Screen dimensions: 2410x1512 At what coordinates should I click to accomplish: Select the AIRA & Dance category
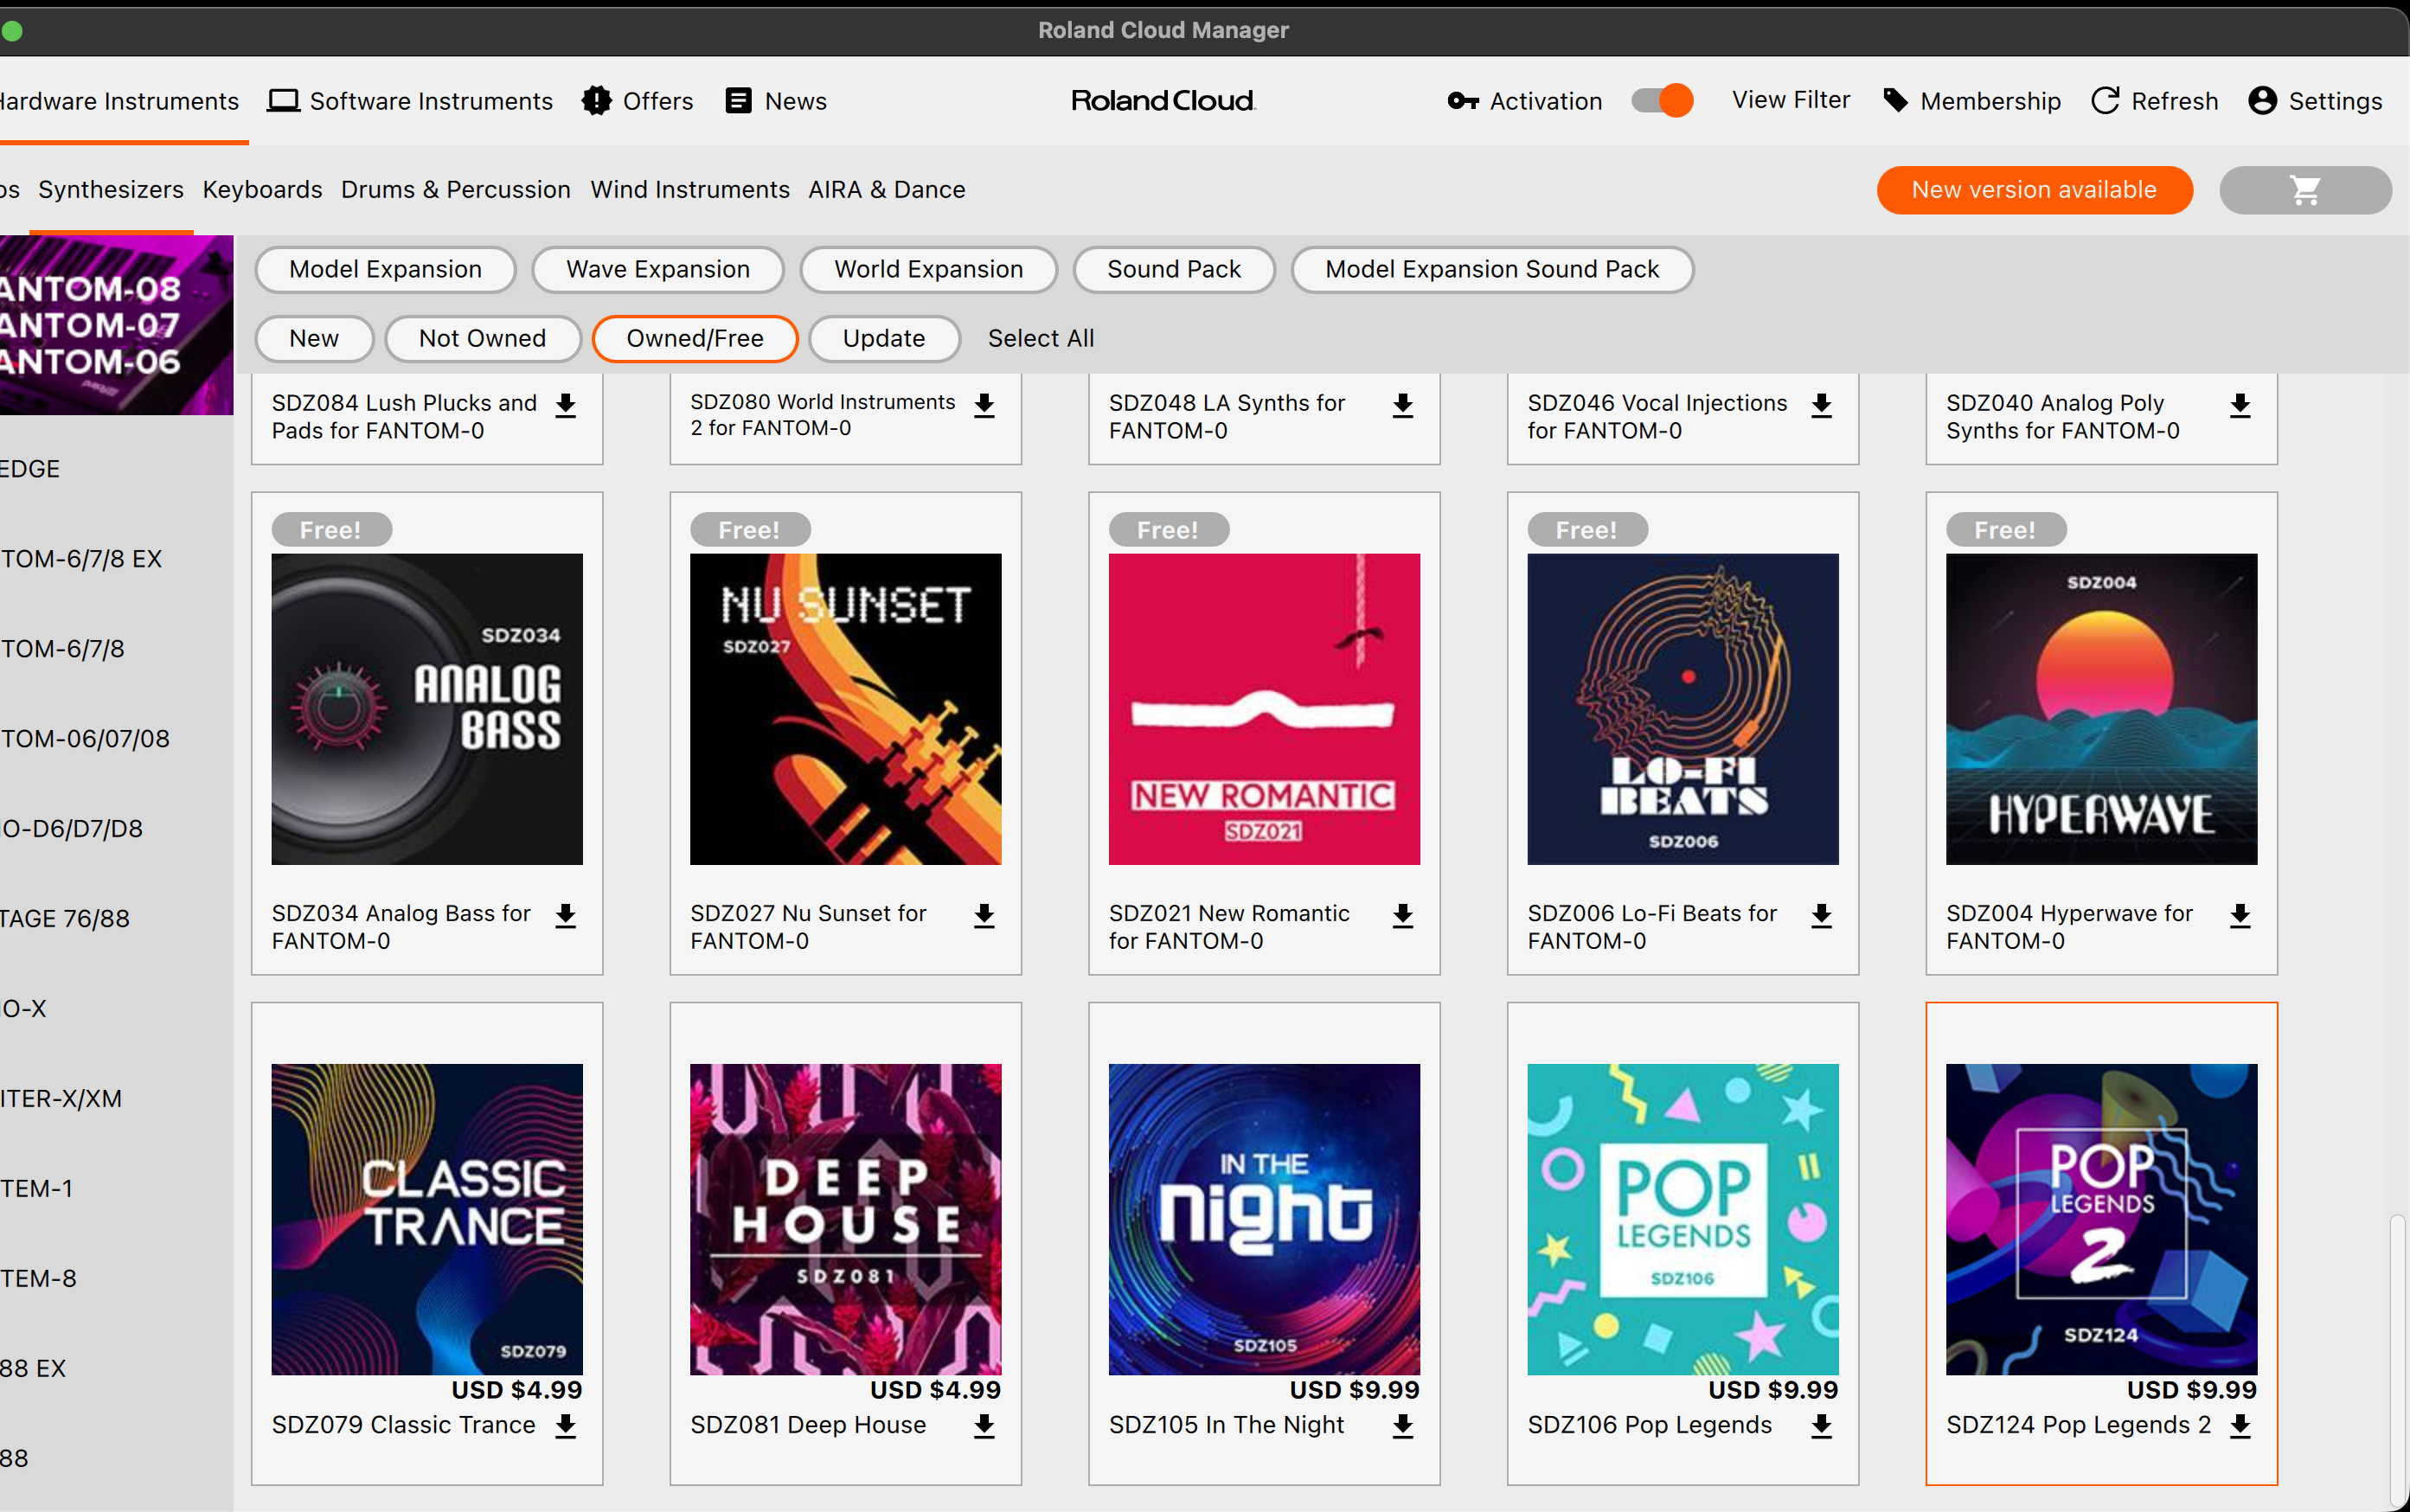click(887, 189)
